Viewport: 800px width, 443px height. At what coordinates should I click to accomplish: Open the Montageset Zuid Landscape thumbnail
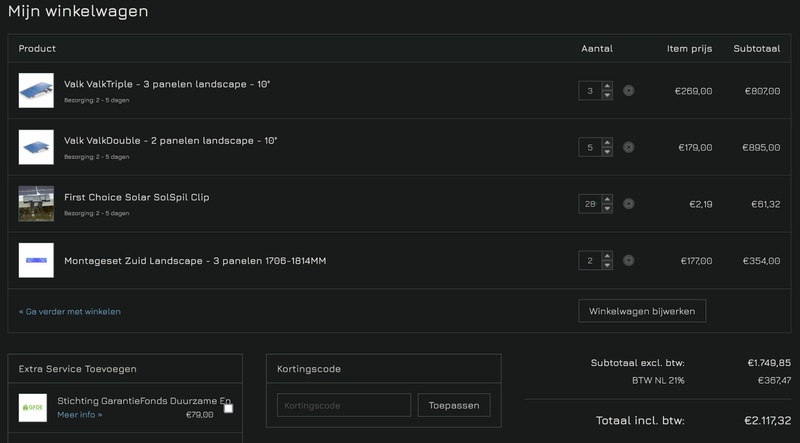pos(36,260)
